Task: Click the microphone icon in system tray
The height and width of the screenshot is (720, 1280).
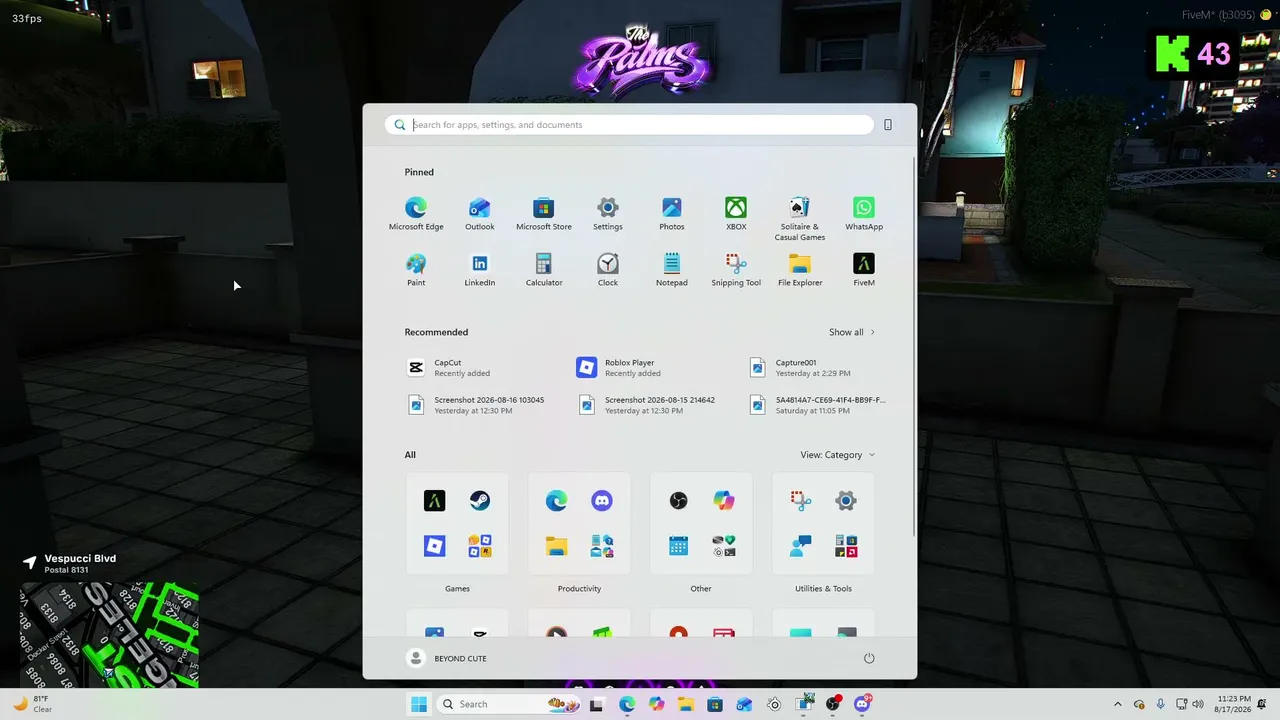Action: click(1160, 704)
